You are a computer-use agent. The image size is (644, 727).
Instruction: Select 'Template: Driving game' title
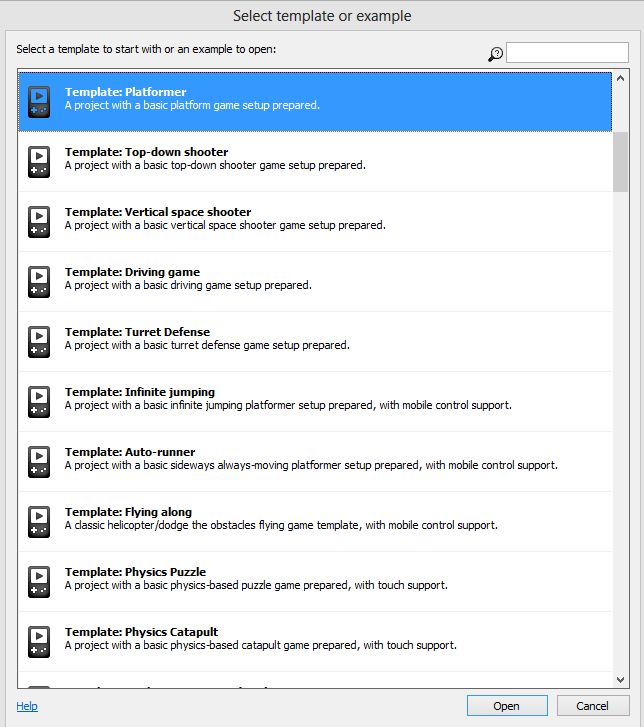click(x=133, y=272)
